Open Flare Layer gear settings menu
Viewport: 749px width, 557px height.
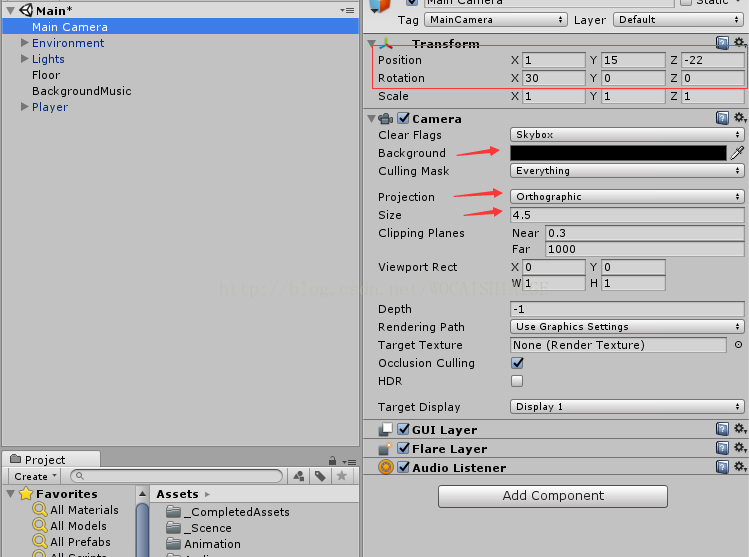click(x=739, y=448)
